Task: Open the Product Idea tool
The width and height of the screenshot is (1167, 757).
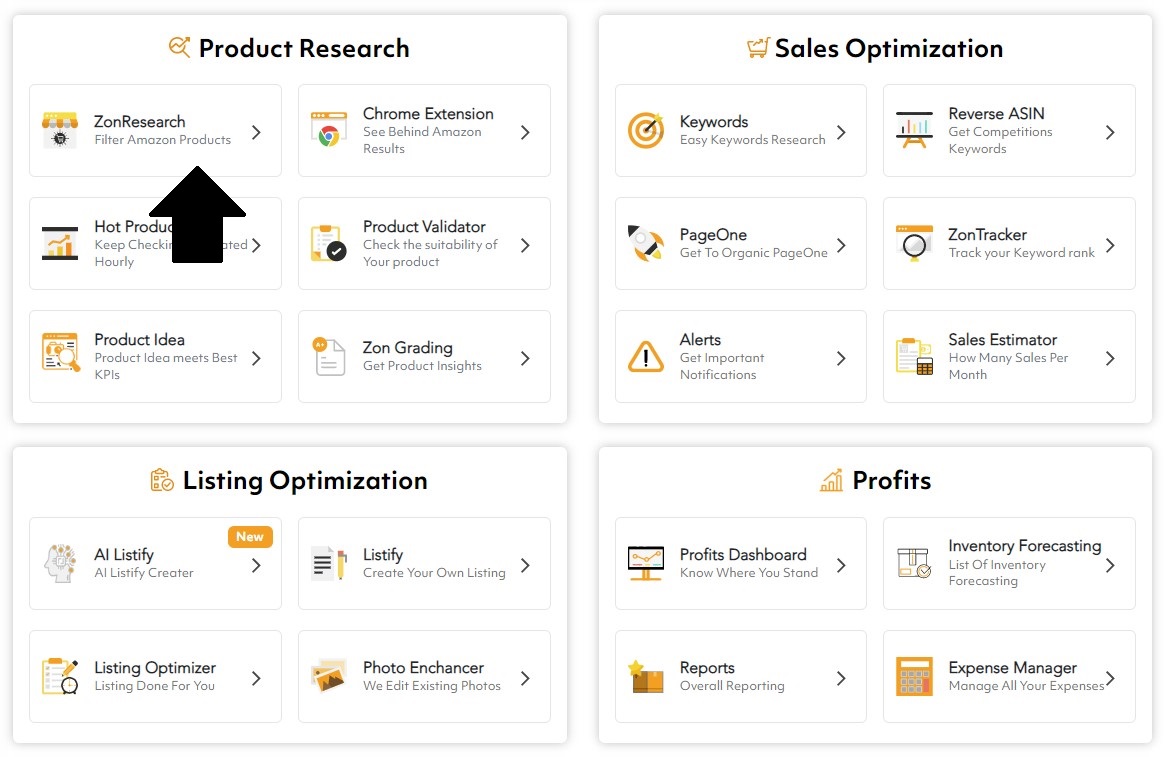Action: 155,357
